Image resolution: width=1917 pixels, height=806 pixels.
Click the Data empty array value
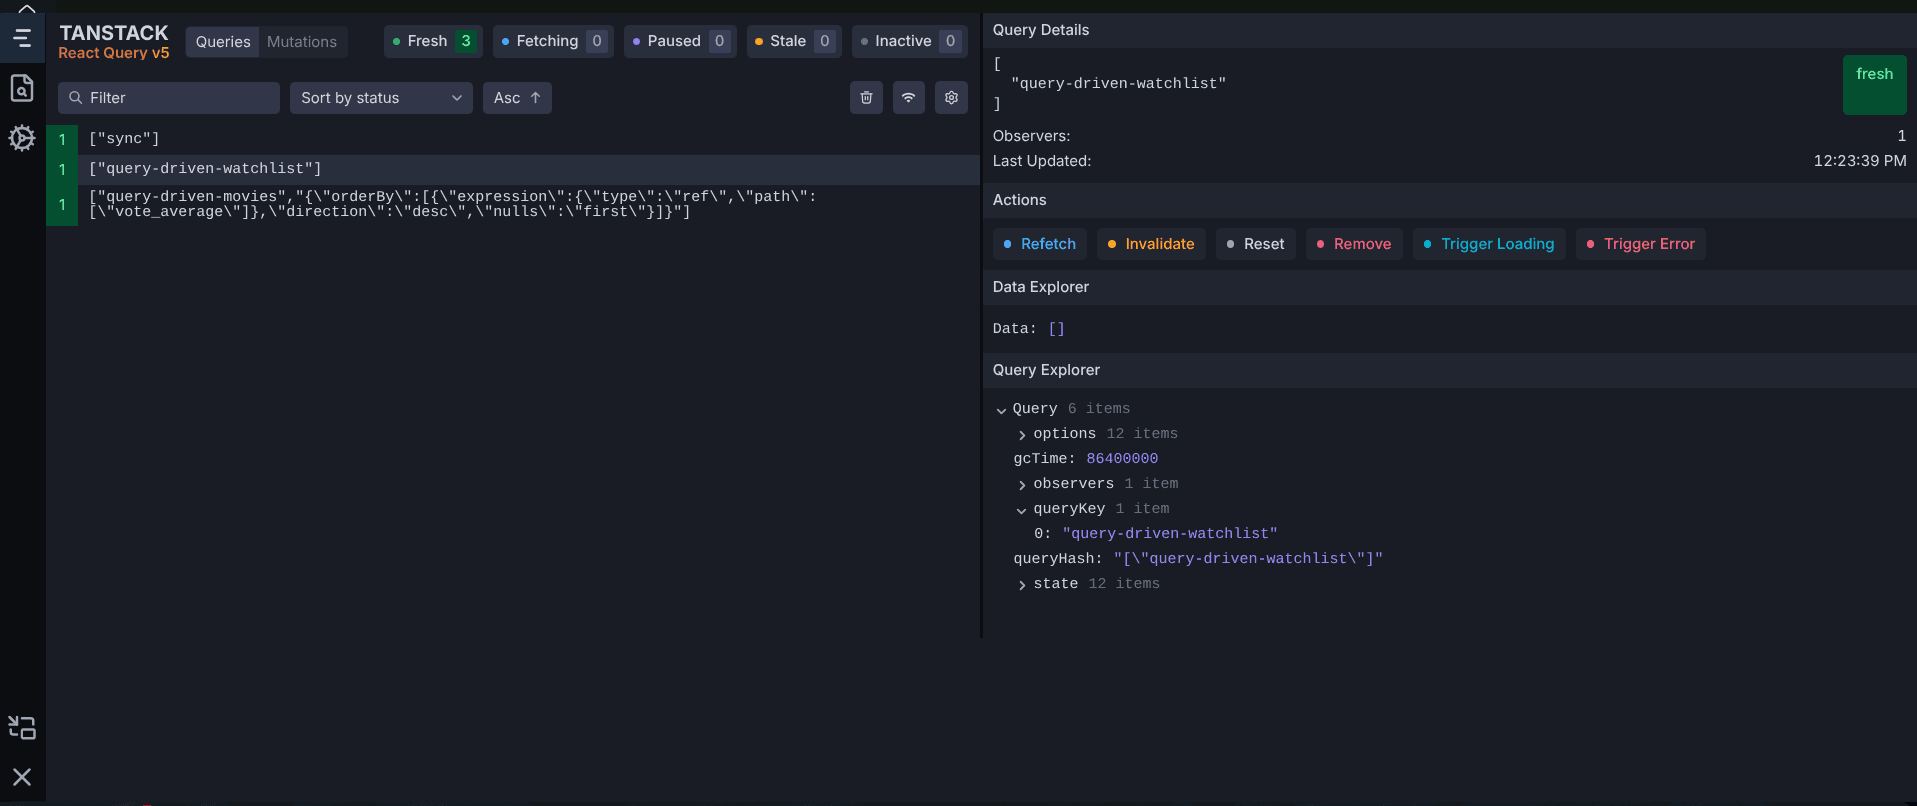click(1056, 329)
